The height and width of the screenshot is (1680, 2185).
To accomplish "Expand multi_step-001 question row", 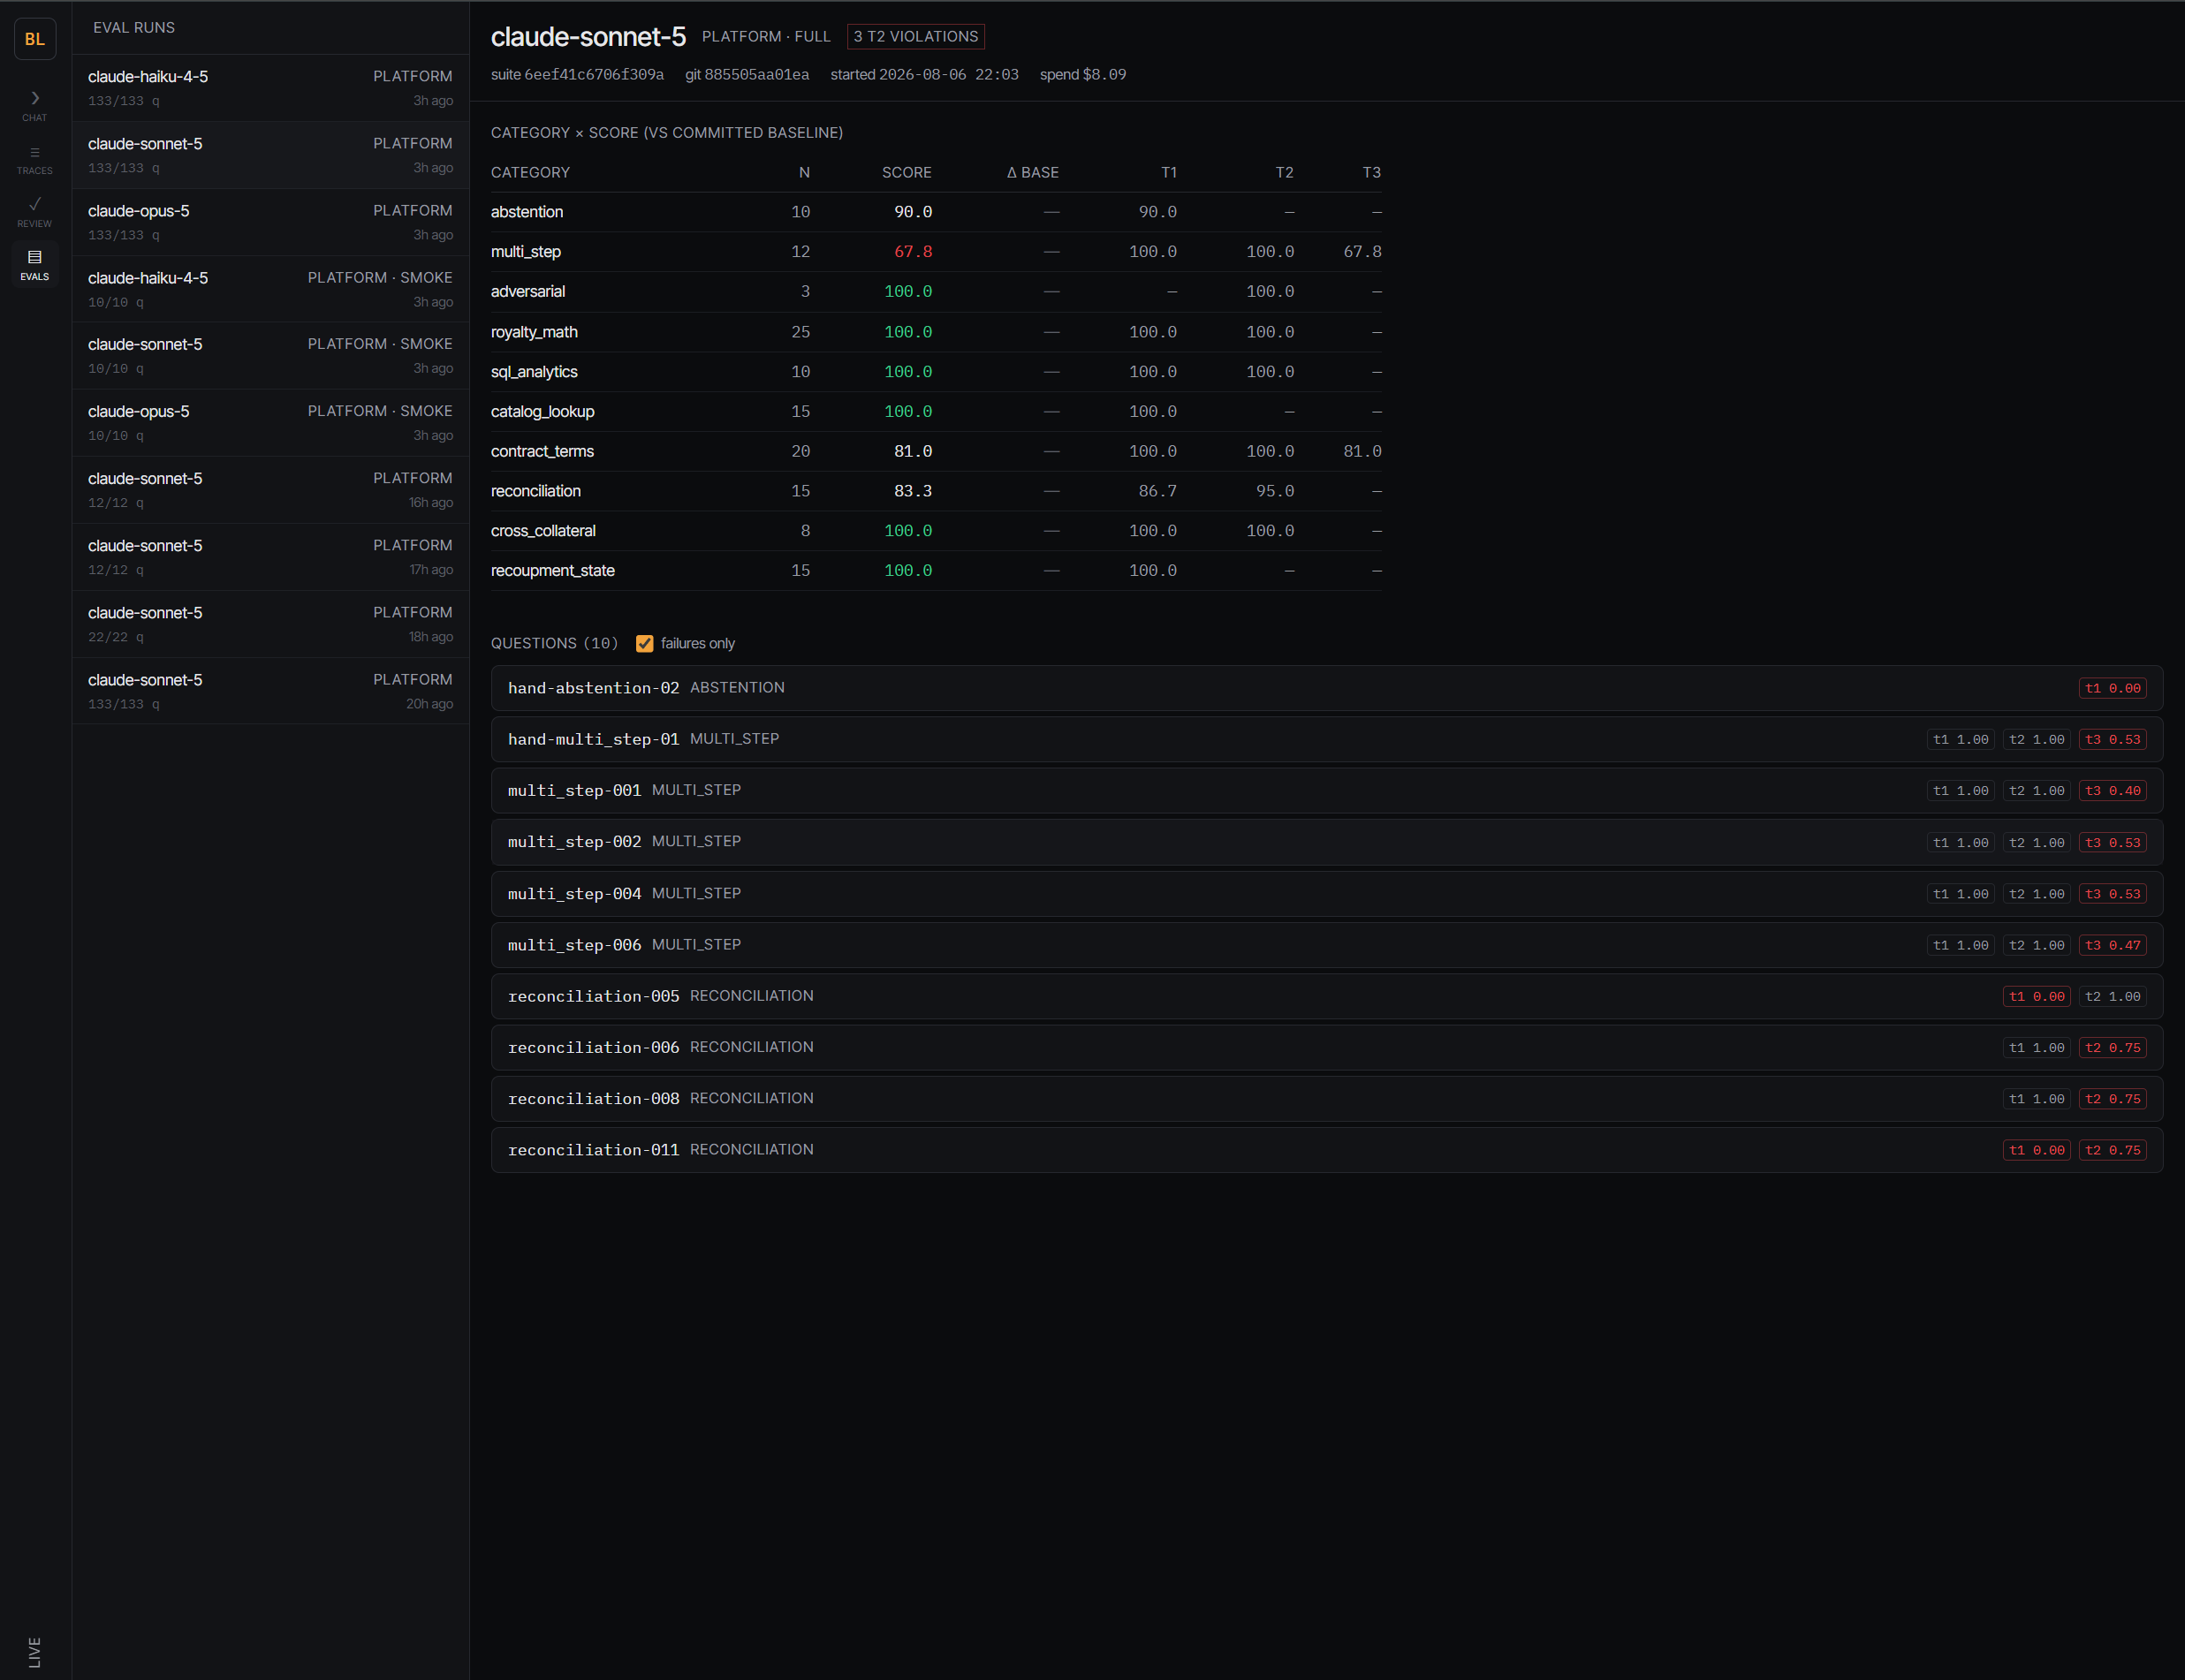I will [1326, 790].
